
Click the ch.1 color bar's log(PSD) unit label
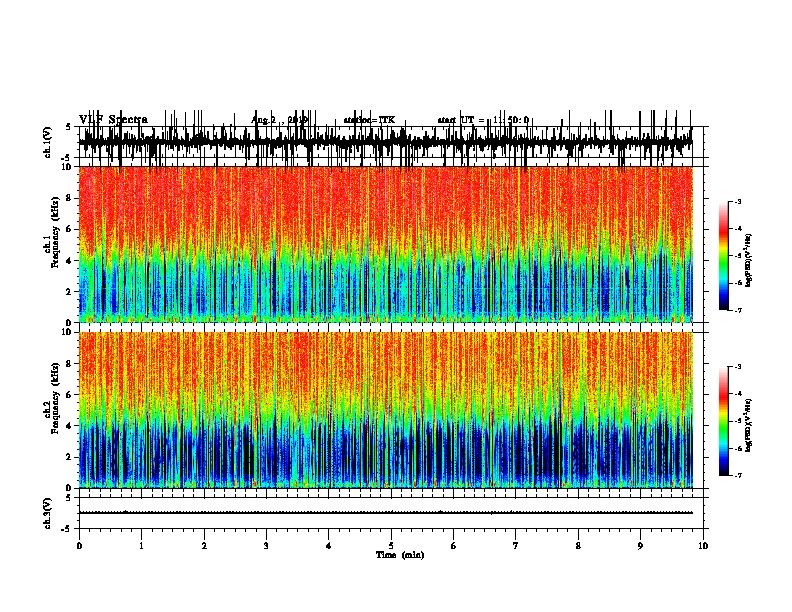click(x=748, y=260)
